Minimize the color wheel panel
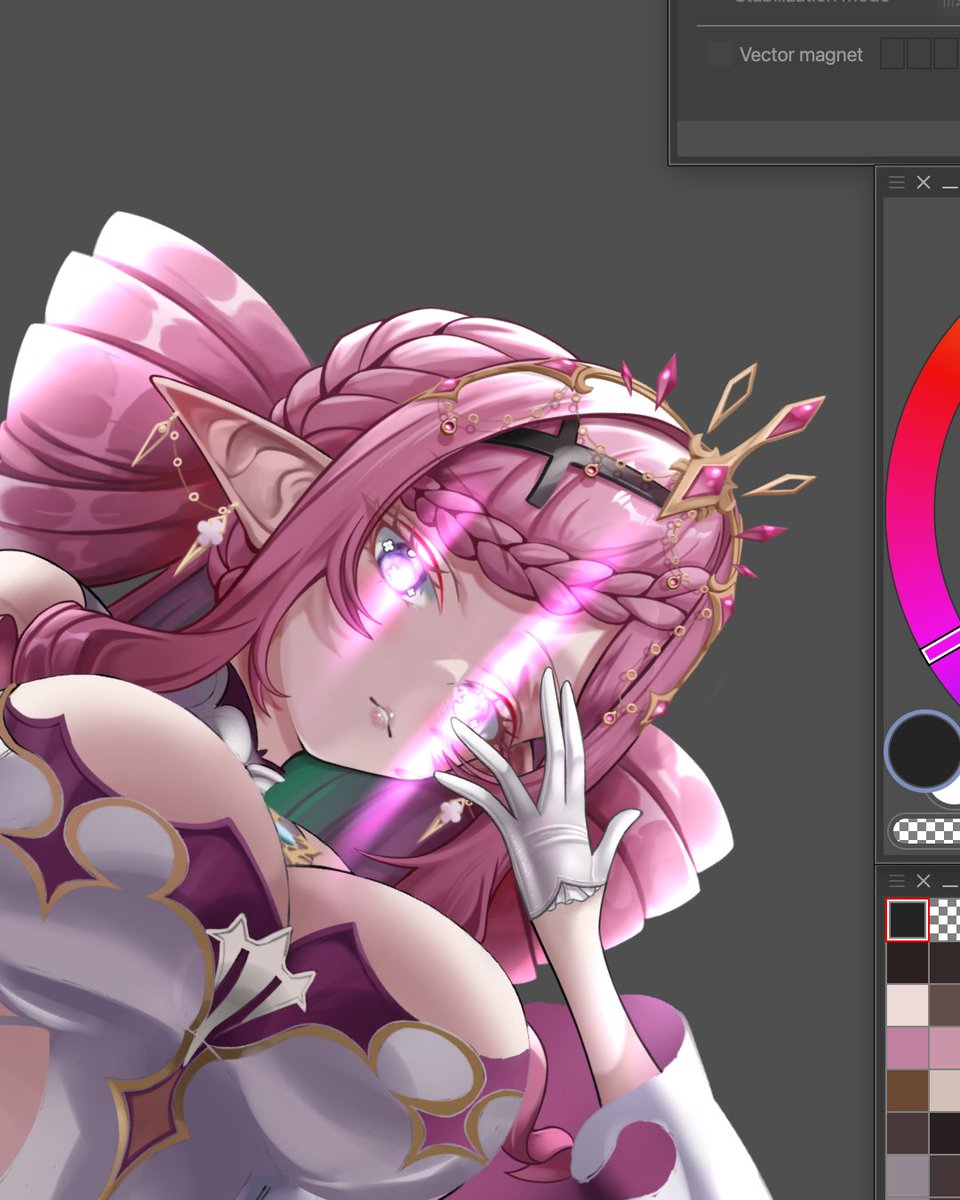The width and height of the screenshot is (960, 1200). pos(951,187)
